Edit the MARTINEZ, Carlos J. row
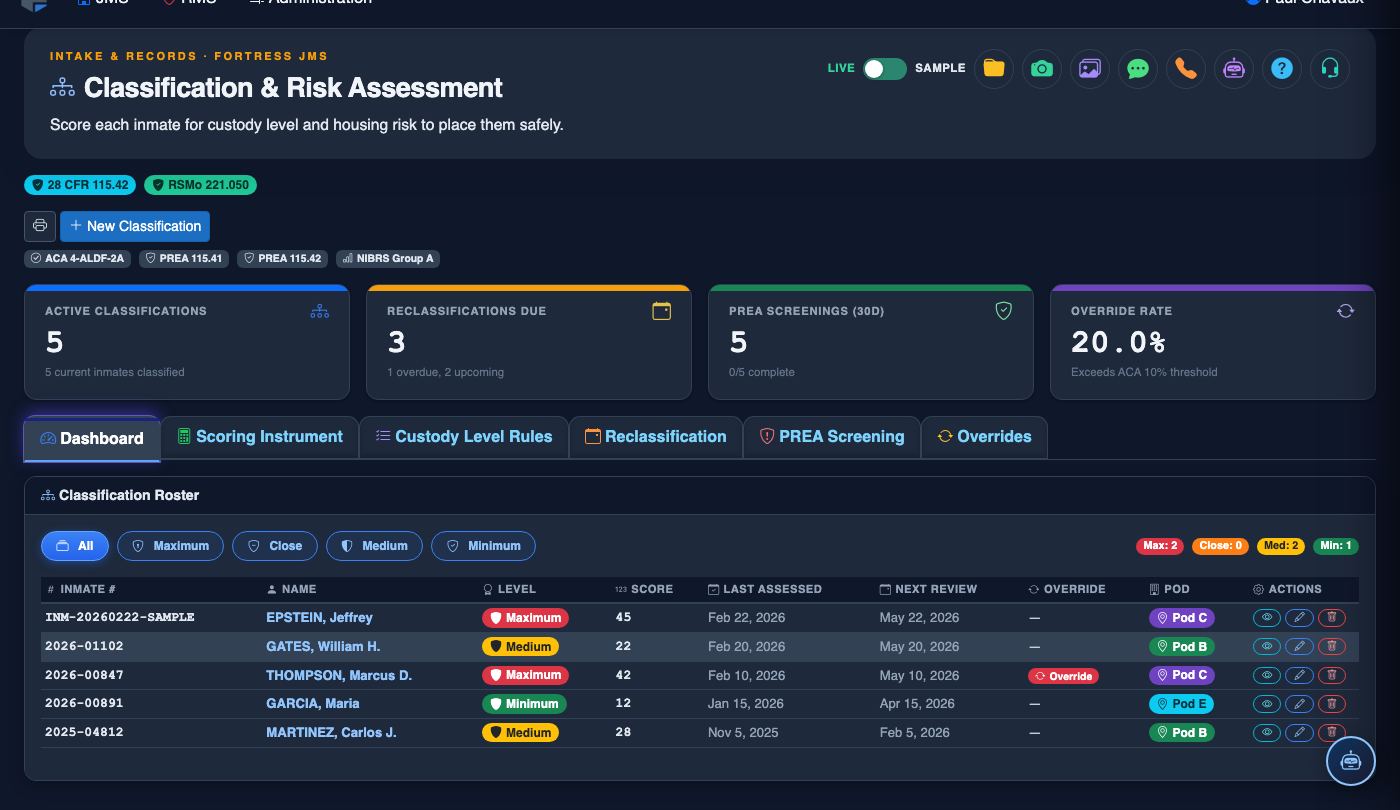Screen dimensions: 1400x810 point(1299,733)
